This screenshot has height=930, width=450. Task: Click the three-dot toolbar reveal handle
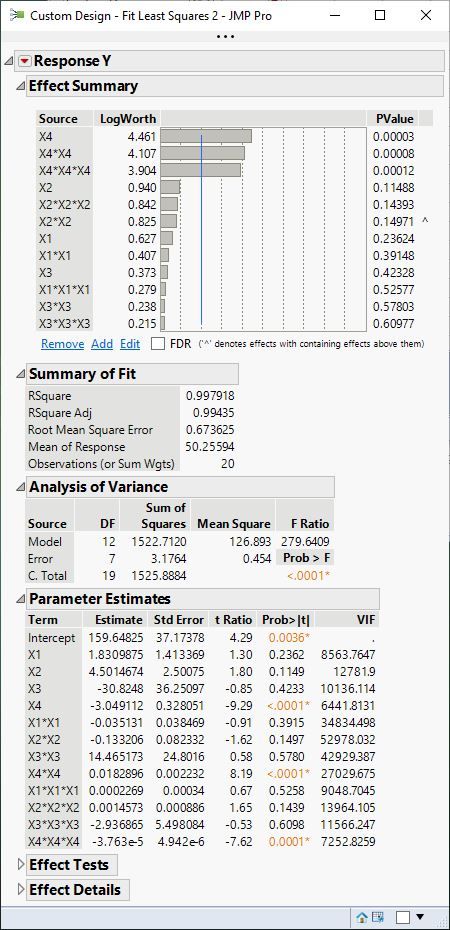225,36
